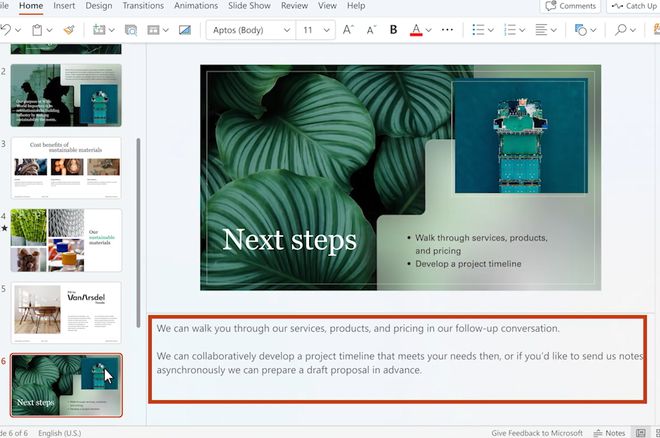Open the Aptos (Body) font name dropdown

point(249,30)
